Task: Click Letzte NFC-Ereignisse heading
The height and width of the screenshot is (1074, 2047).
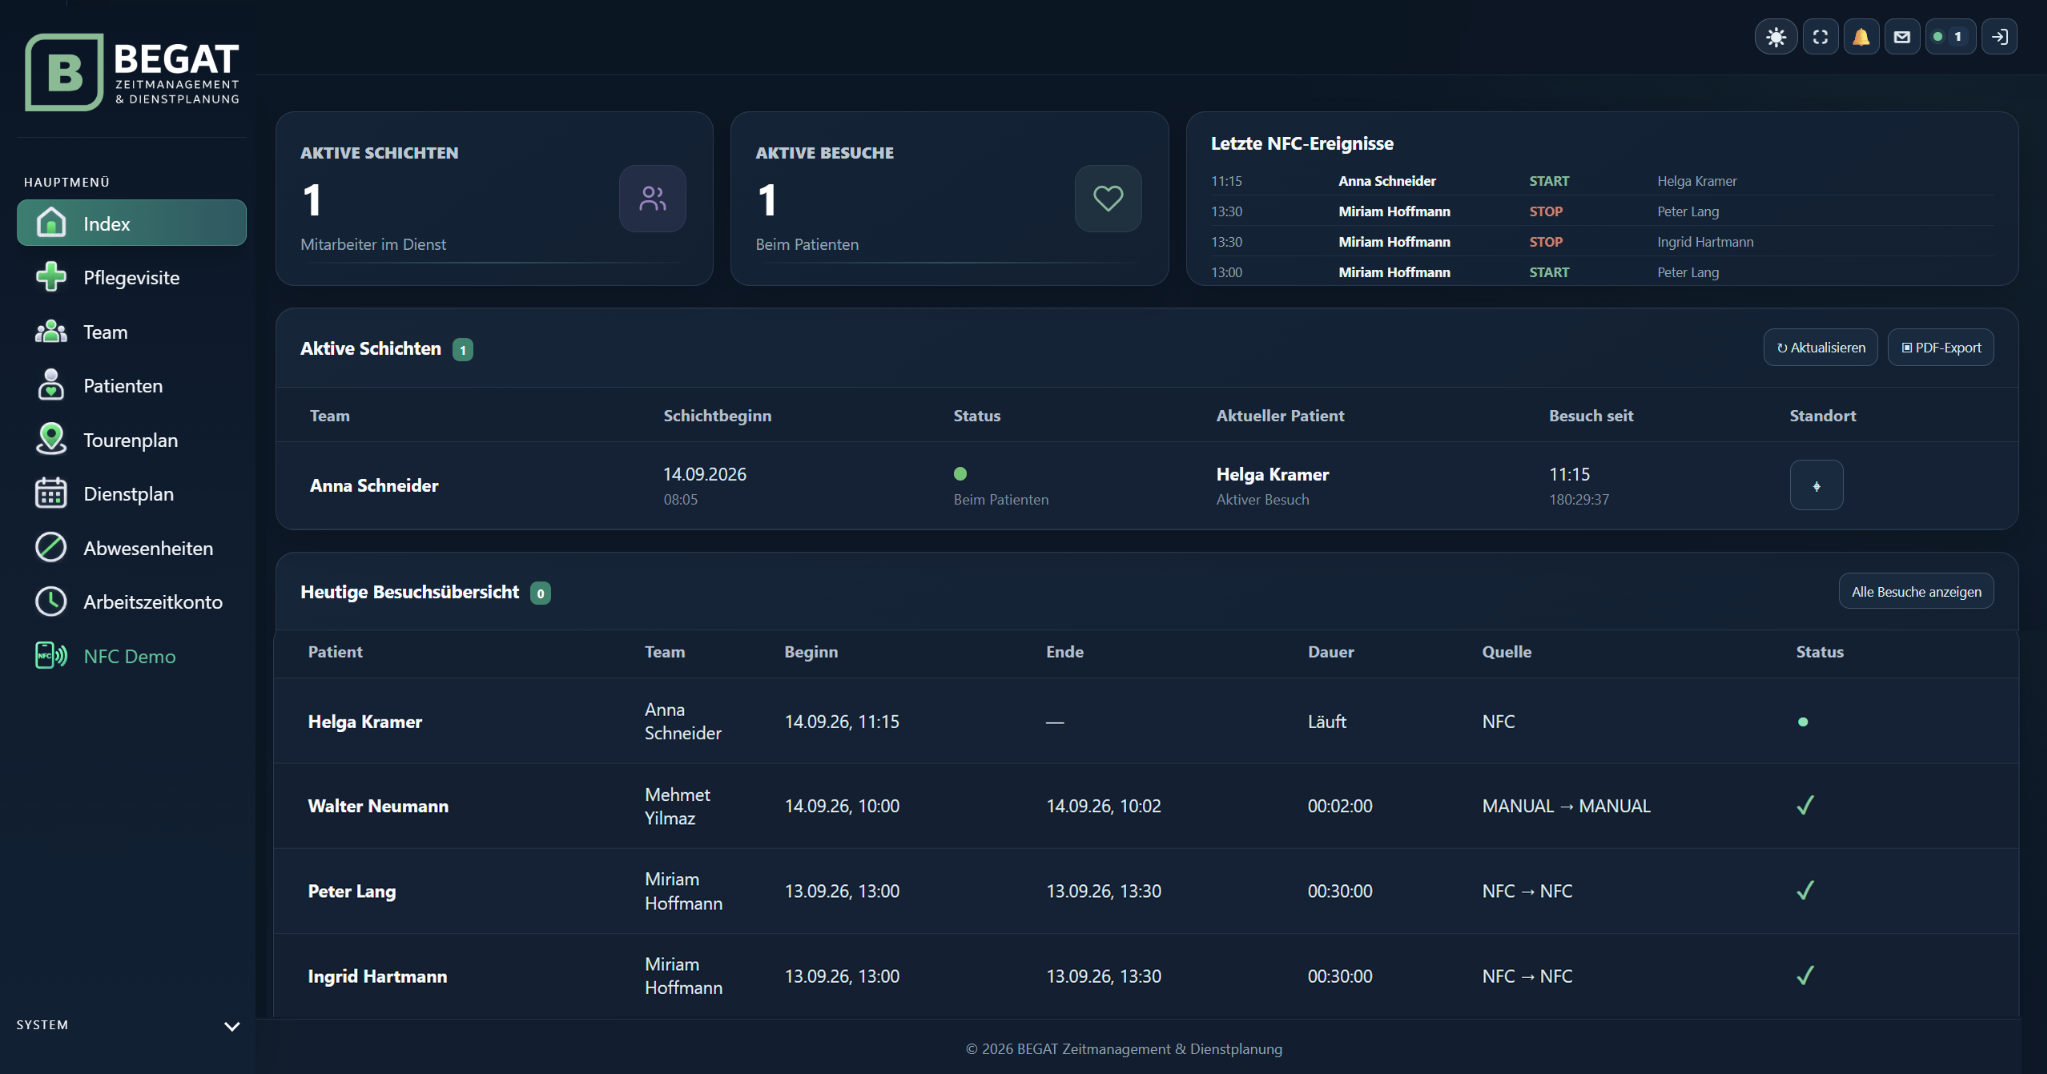Action: click(x=1302, y=143)
